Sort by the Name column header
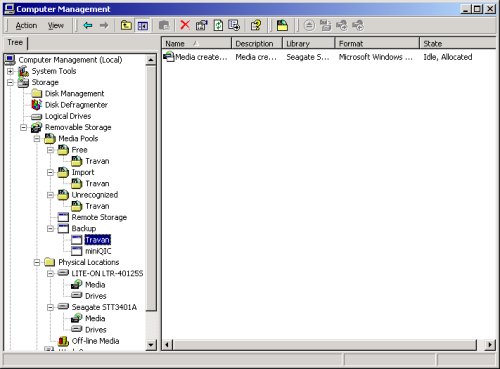The image size is (500, 369). pyautogui.click(x=197, y=43)
